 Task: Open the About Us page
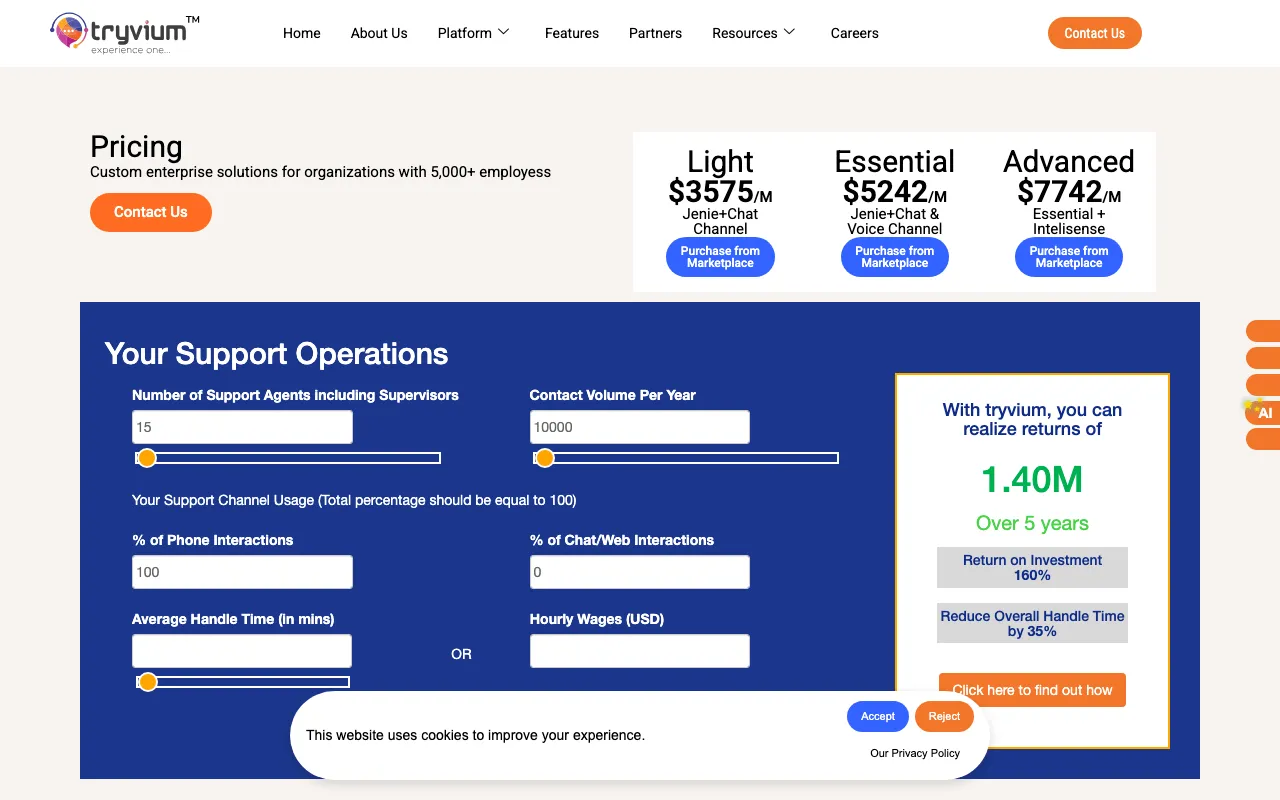pyautogui.click(x=379, y=33)
